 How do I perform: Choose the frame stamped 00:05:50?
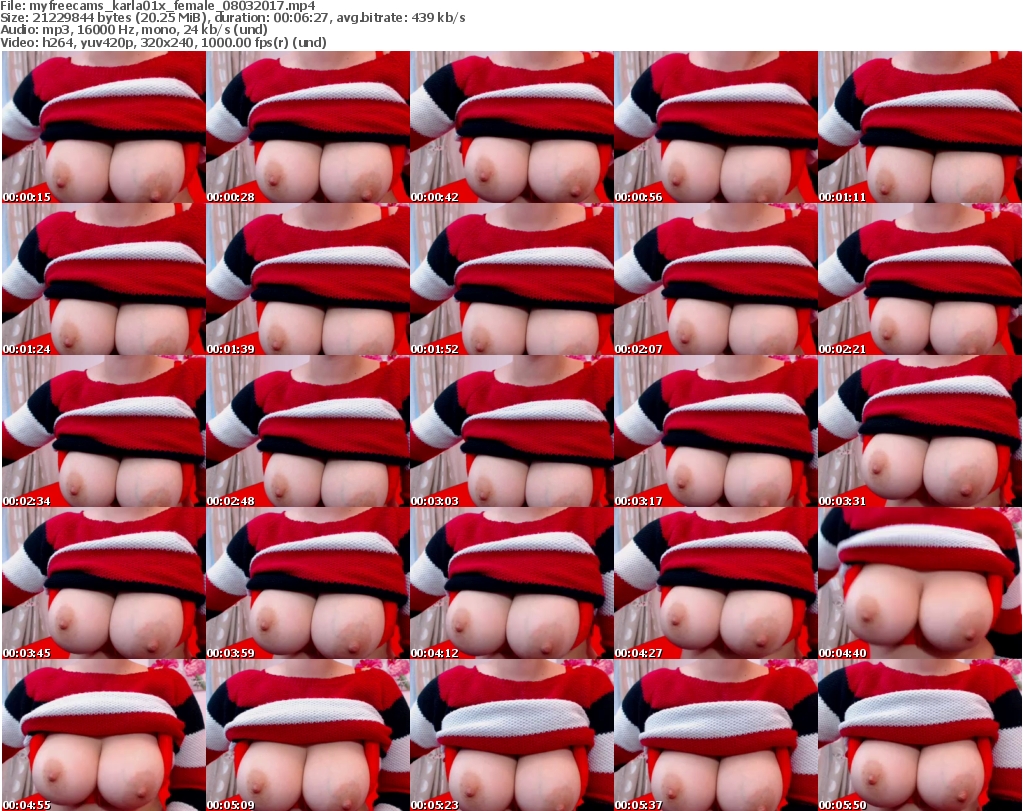pos(920,735)
